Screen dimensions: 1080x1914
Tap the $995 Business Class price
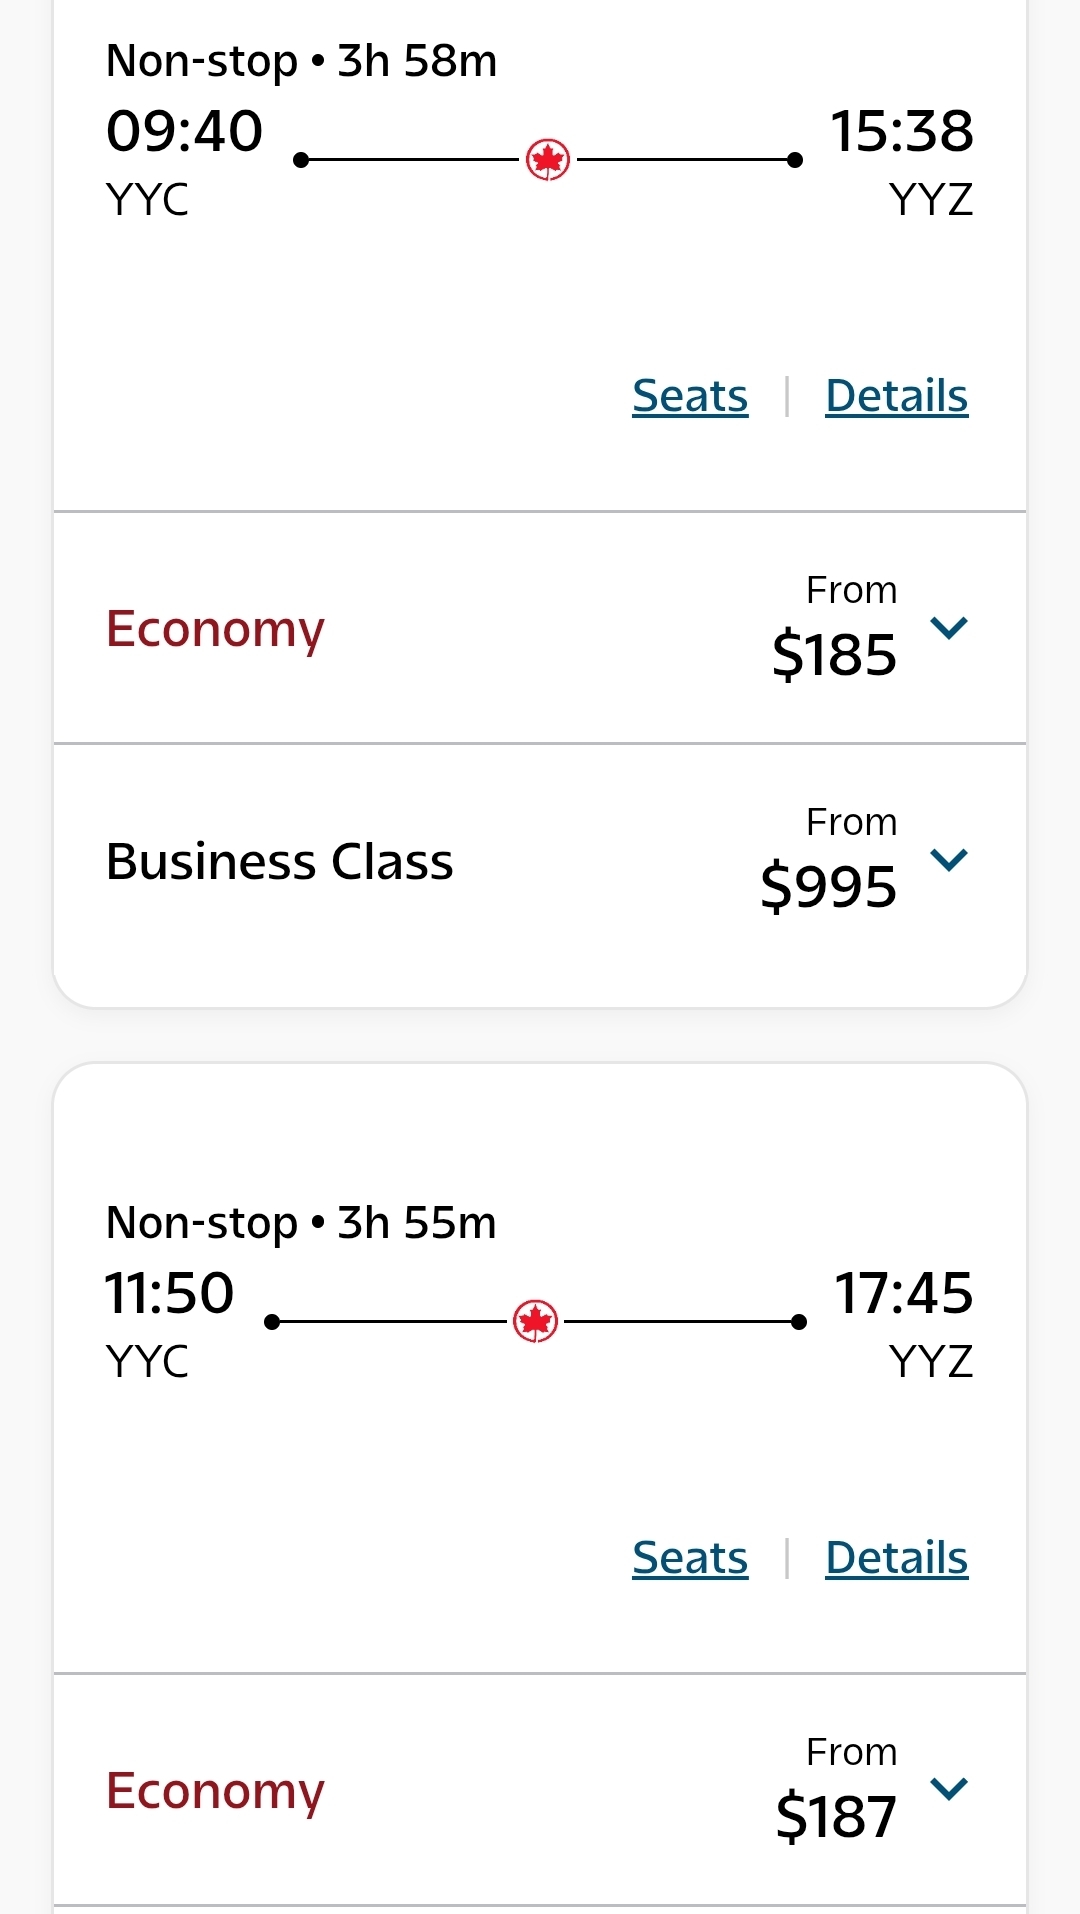click(828, 888)
